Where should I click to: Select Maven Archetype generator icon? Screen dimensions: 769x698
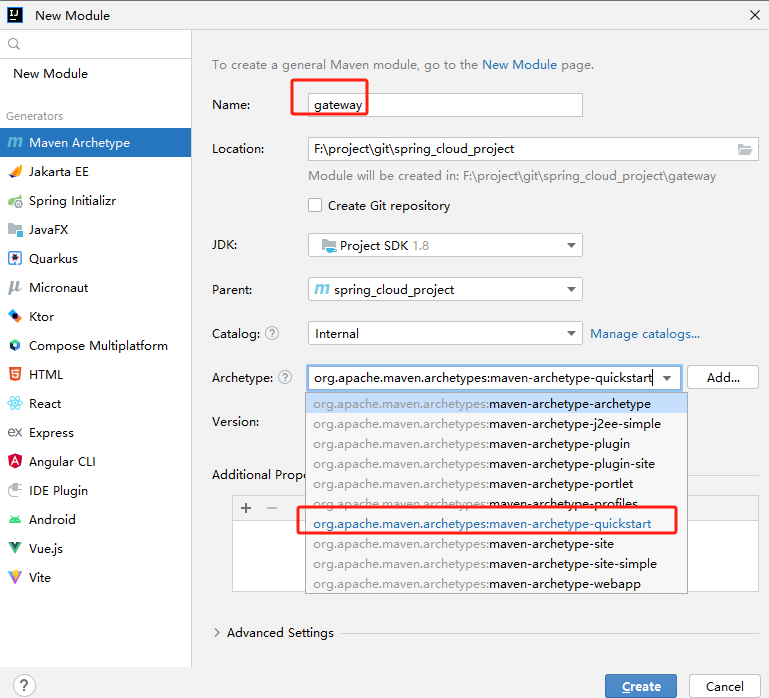tap(15, 142)
